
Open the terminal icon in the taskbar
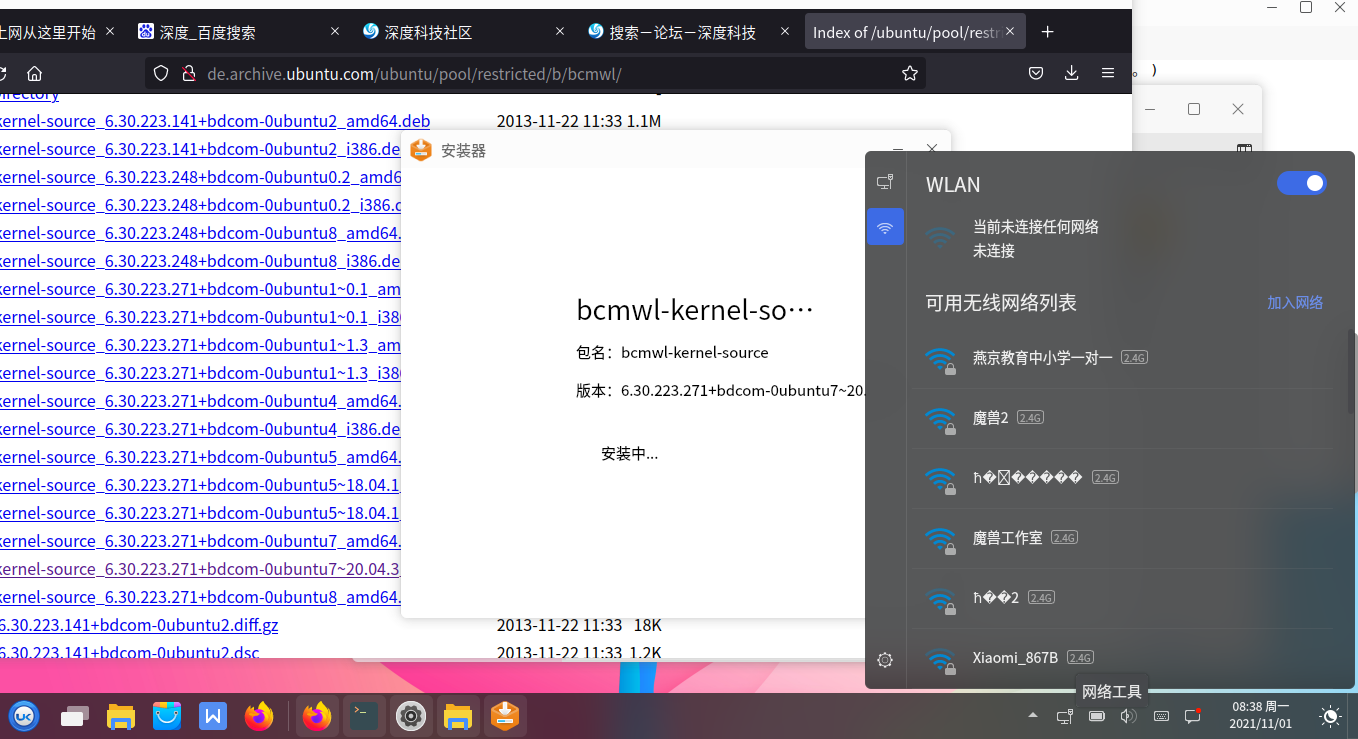[365, 716]
